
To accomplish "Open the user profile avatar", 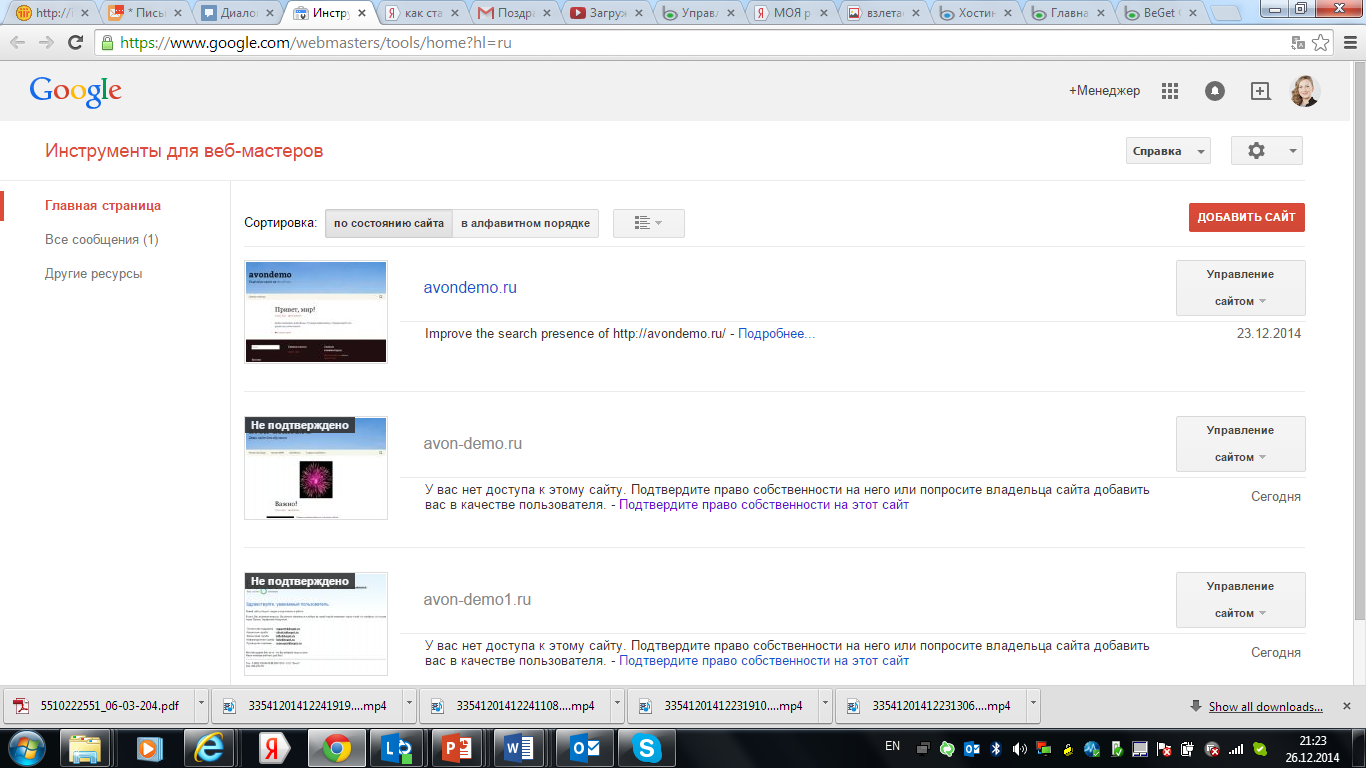I will (x=1305, y=91).
